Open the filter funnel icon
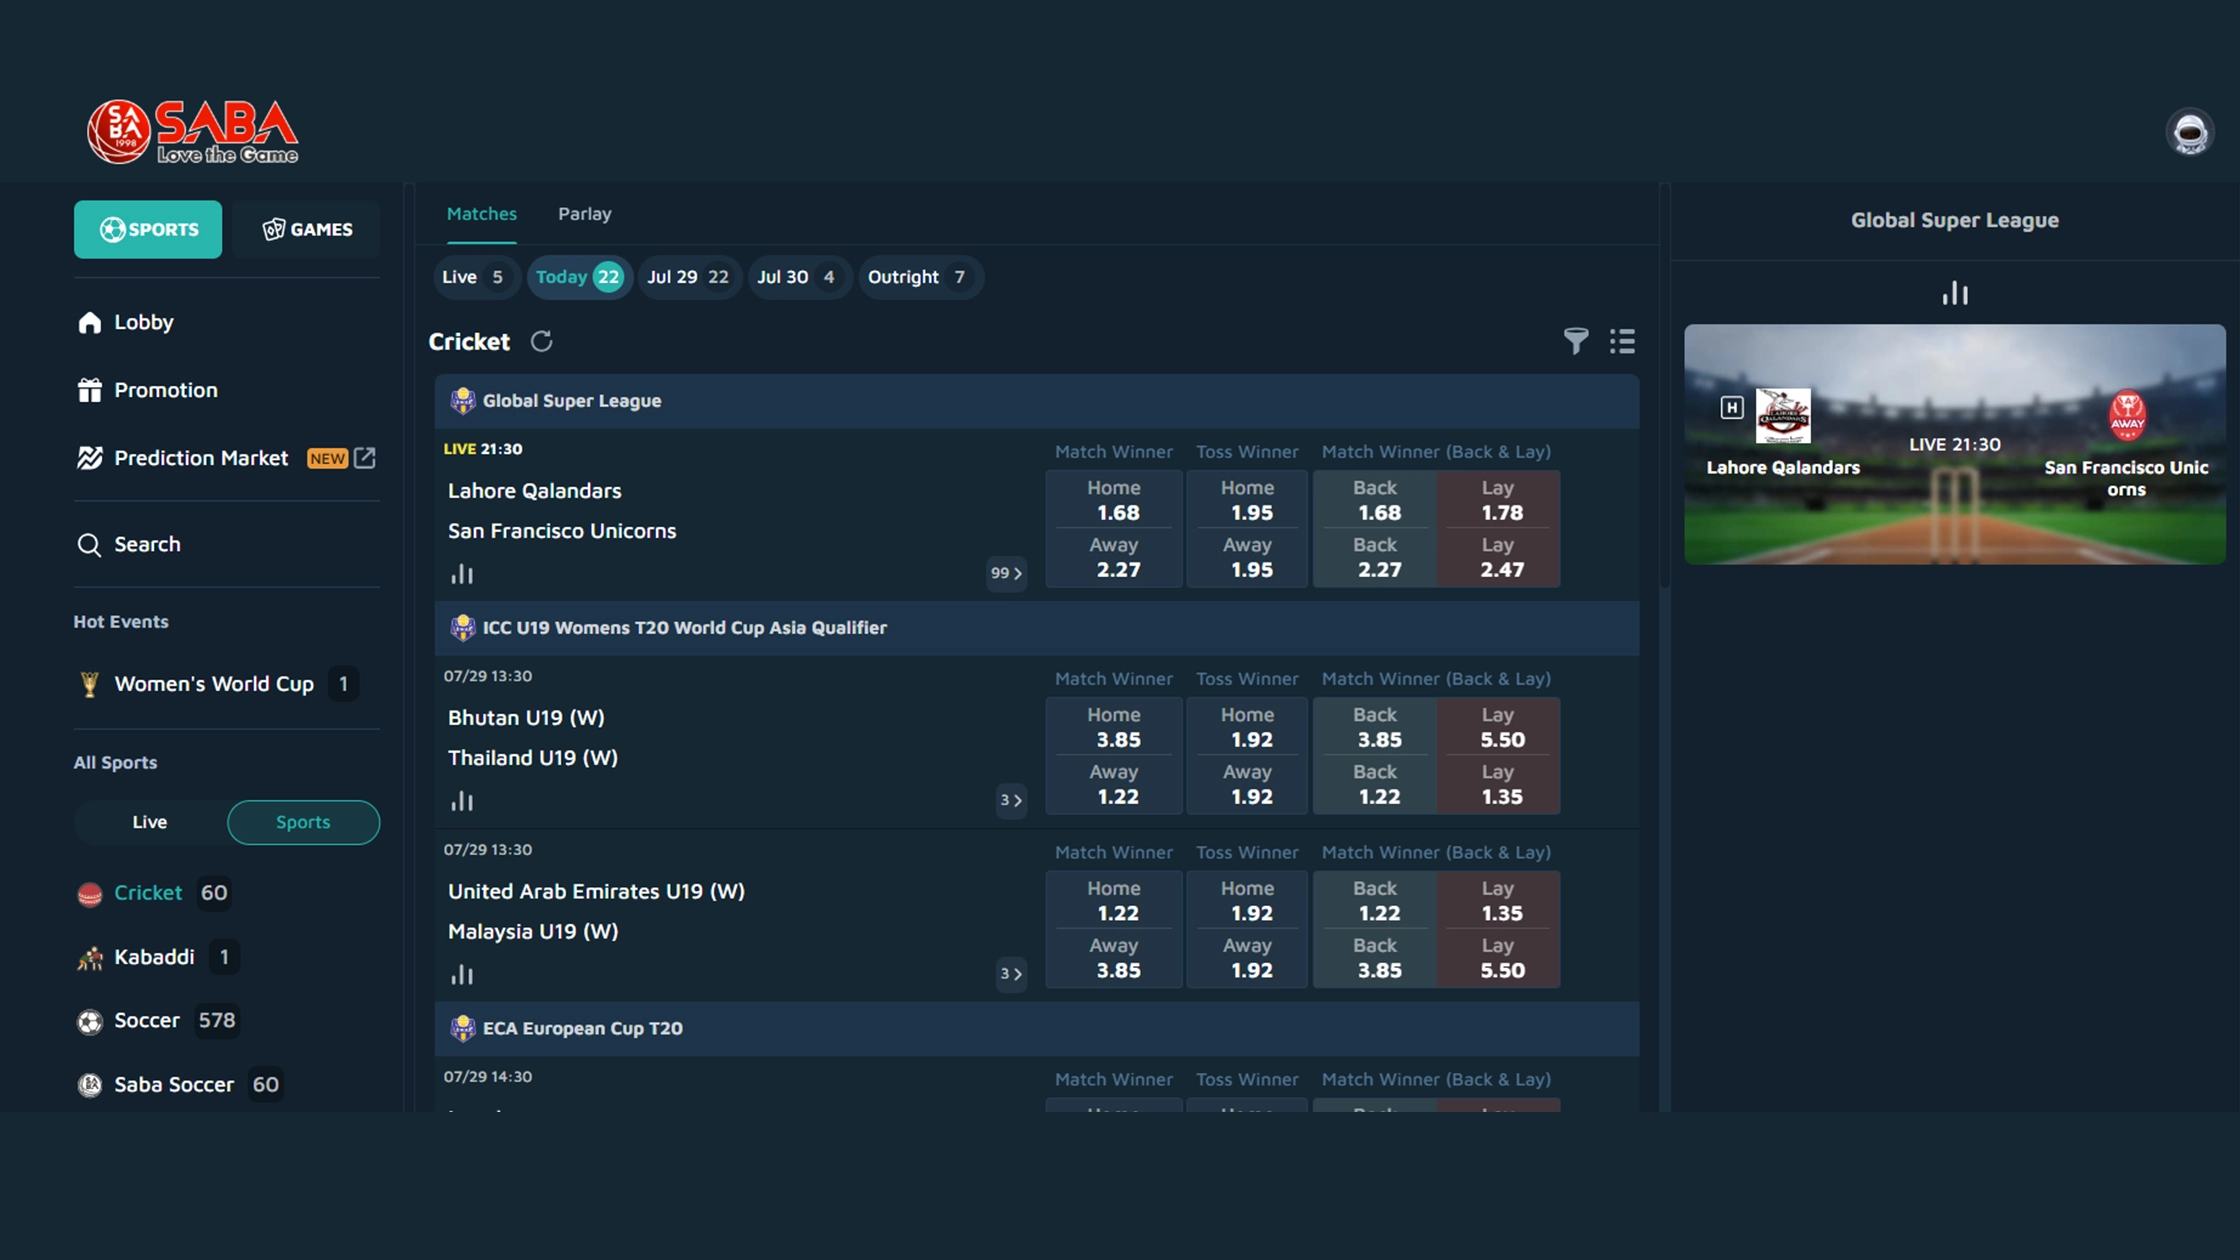 point(1575,342)
